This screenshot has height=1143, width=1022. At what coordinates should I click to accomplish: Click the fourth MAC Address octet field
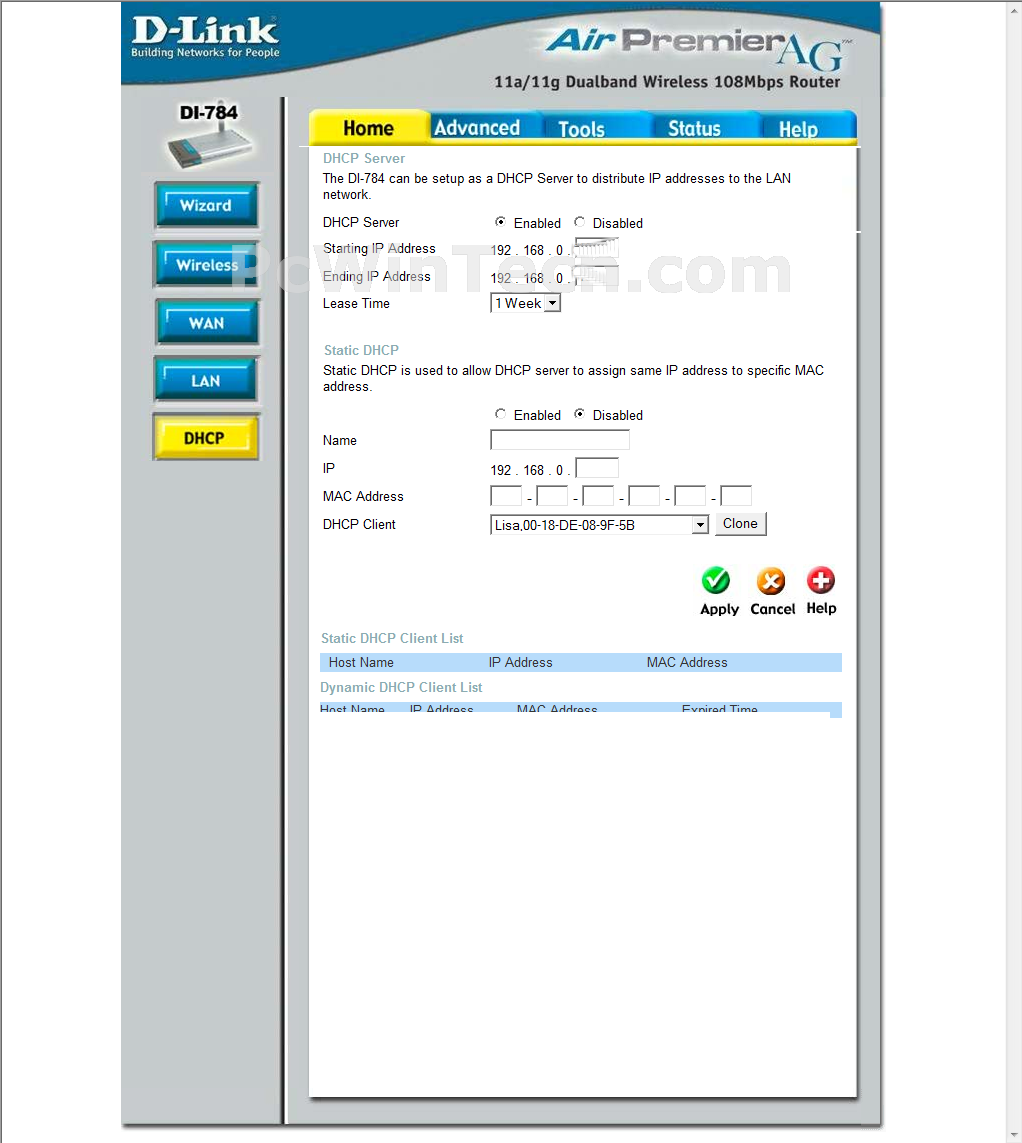pyautogui.click(x=644, y=496)
